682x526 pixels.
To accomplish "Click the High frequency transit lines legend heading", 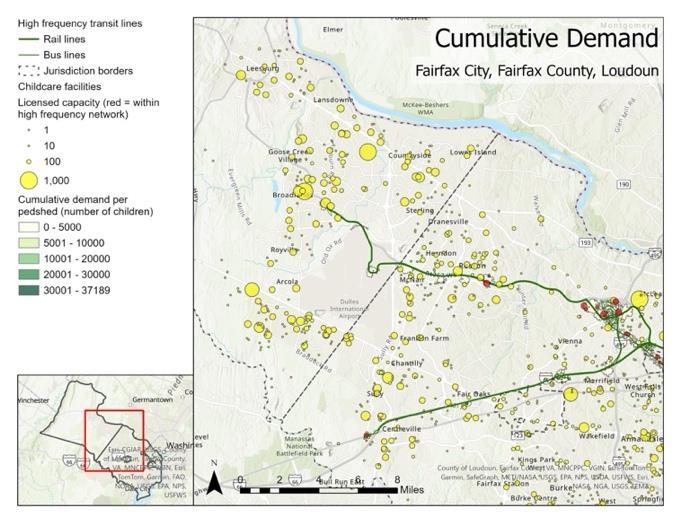I will (x=80, y=23).
